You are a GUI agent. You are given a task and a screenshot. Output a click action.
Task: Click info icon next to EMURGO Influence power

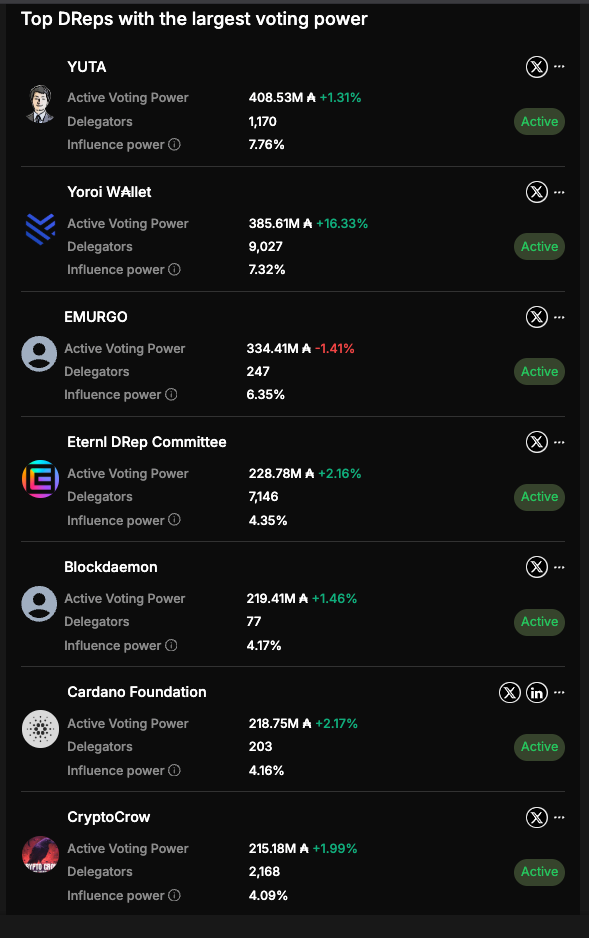point(171,394)
